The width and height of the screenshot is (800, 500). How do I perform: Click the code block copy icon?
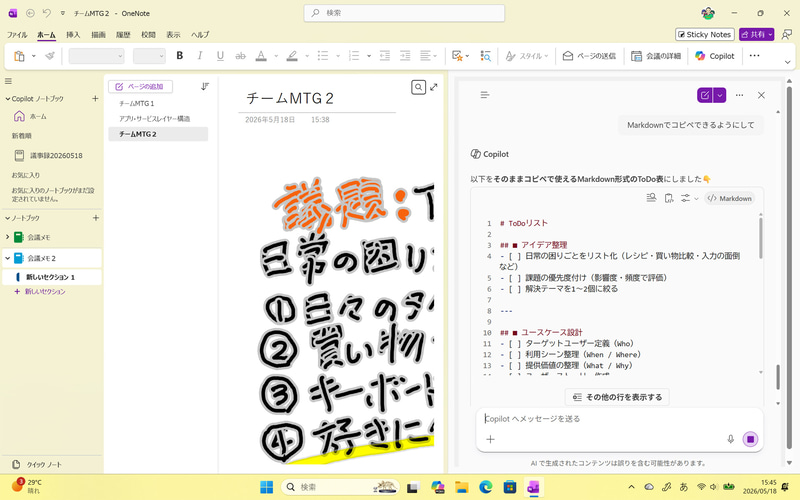(669, 198)
